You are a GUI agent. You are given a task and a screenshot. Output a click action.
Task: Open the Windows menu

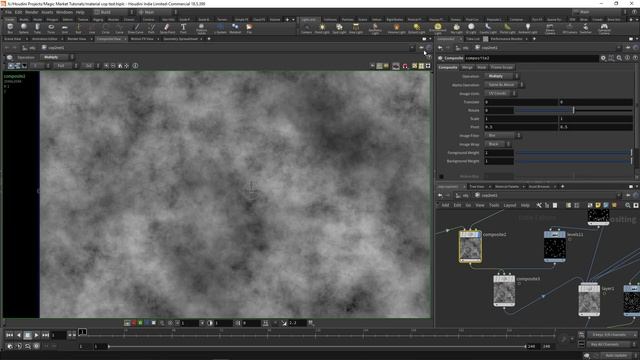coord(64,12)
